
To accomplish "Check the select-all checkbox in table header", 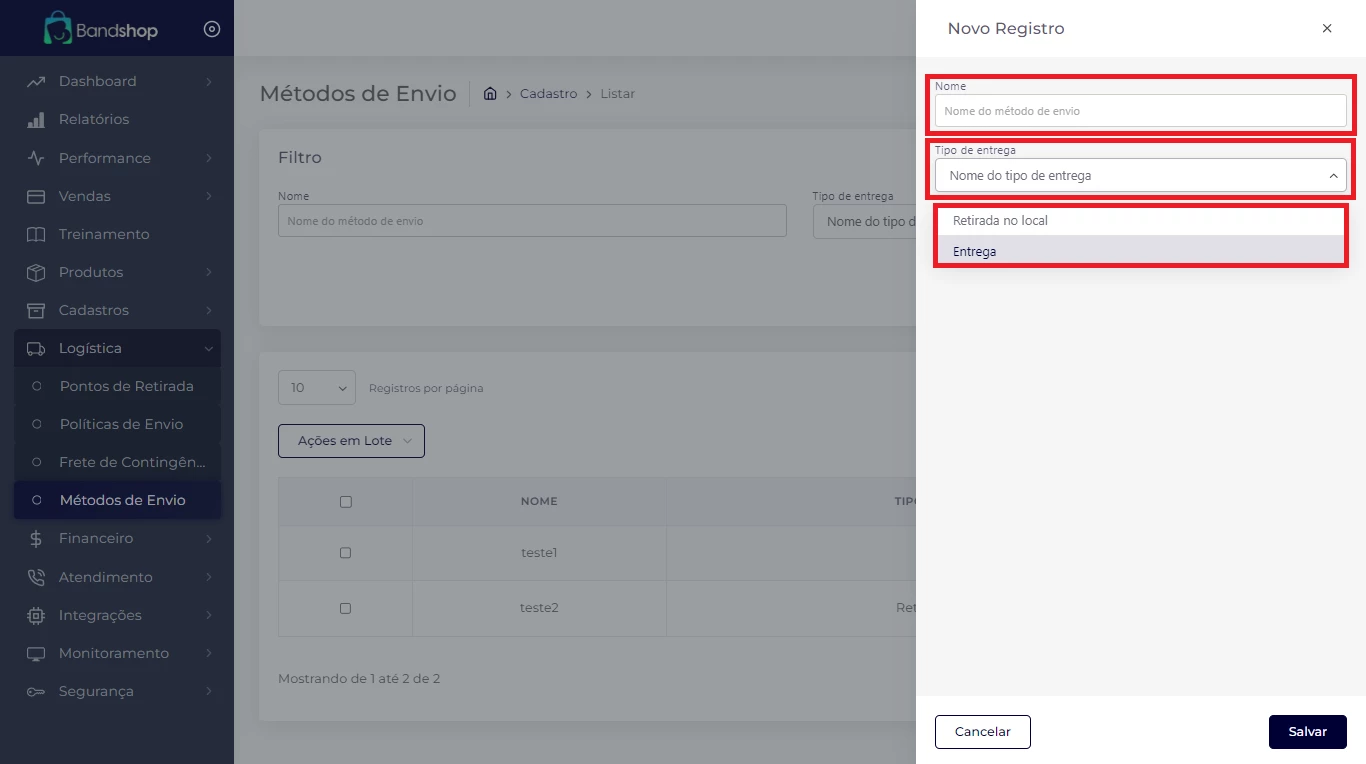I will pos(346,502).
